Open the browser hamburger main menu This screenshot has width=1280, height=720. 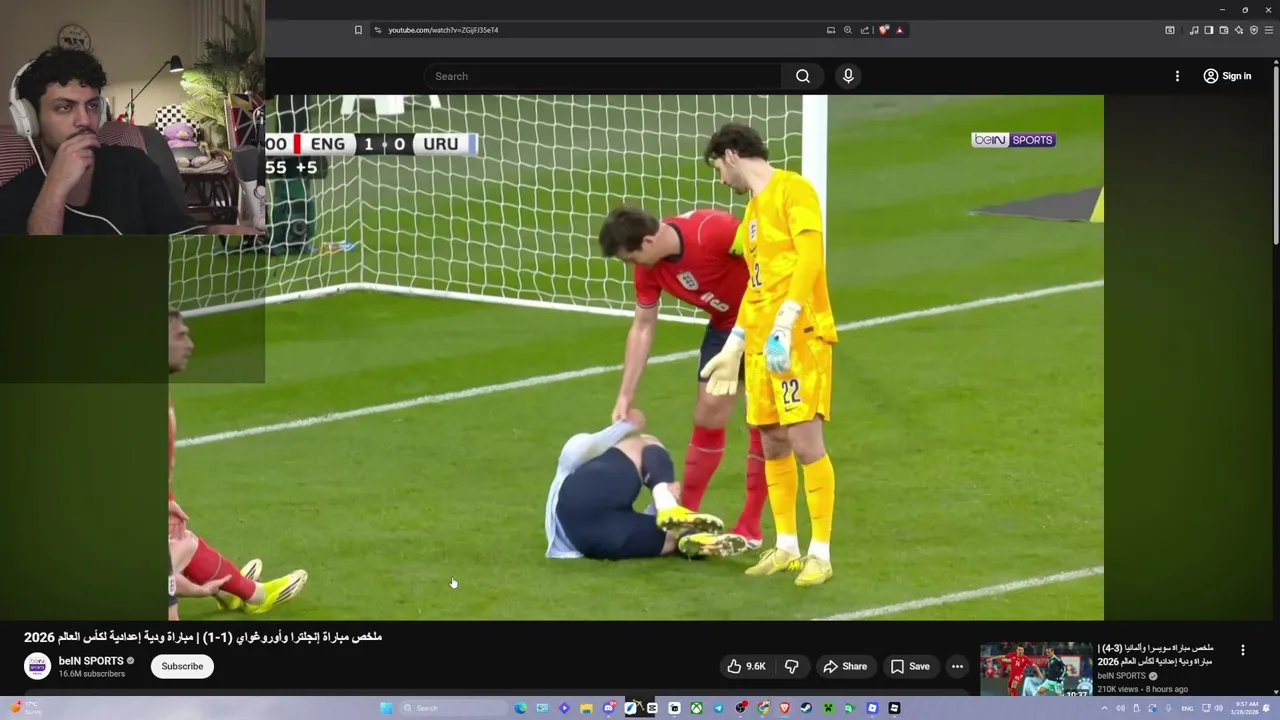(x=1269, y=30)
